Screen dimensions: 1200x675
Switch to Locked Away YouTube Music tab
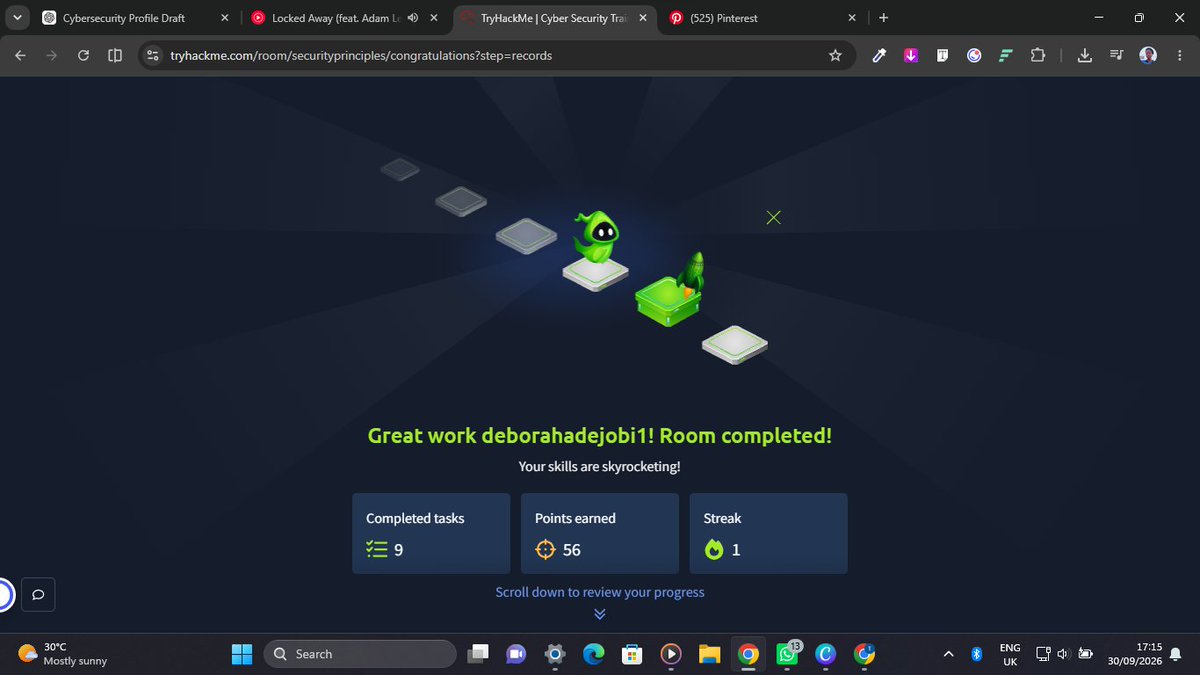click(x=335, y=18)
